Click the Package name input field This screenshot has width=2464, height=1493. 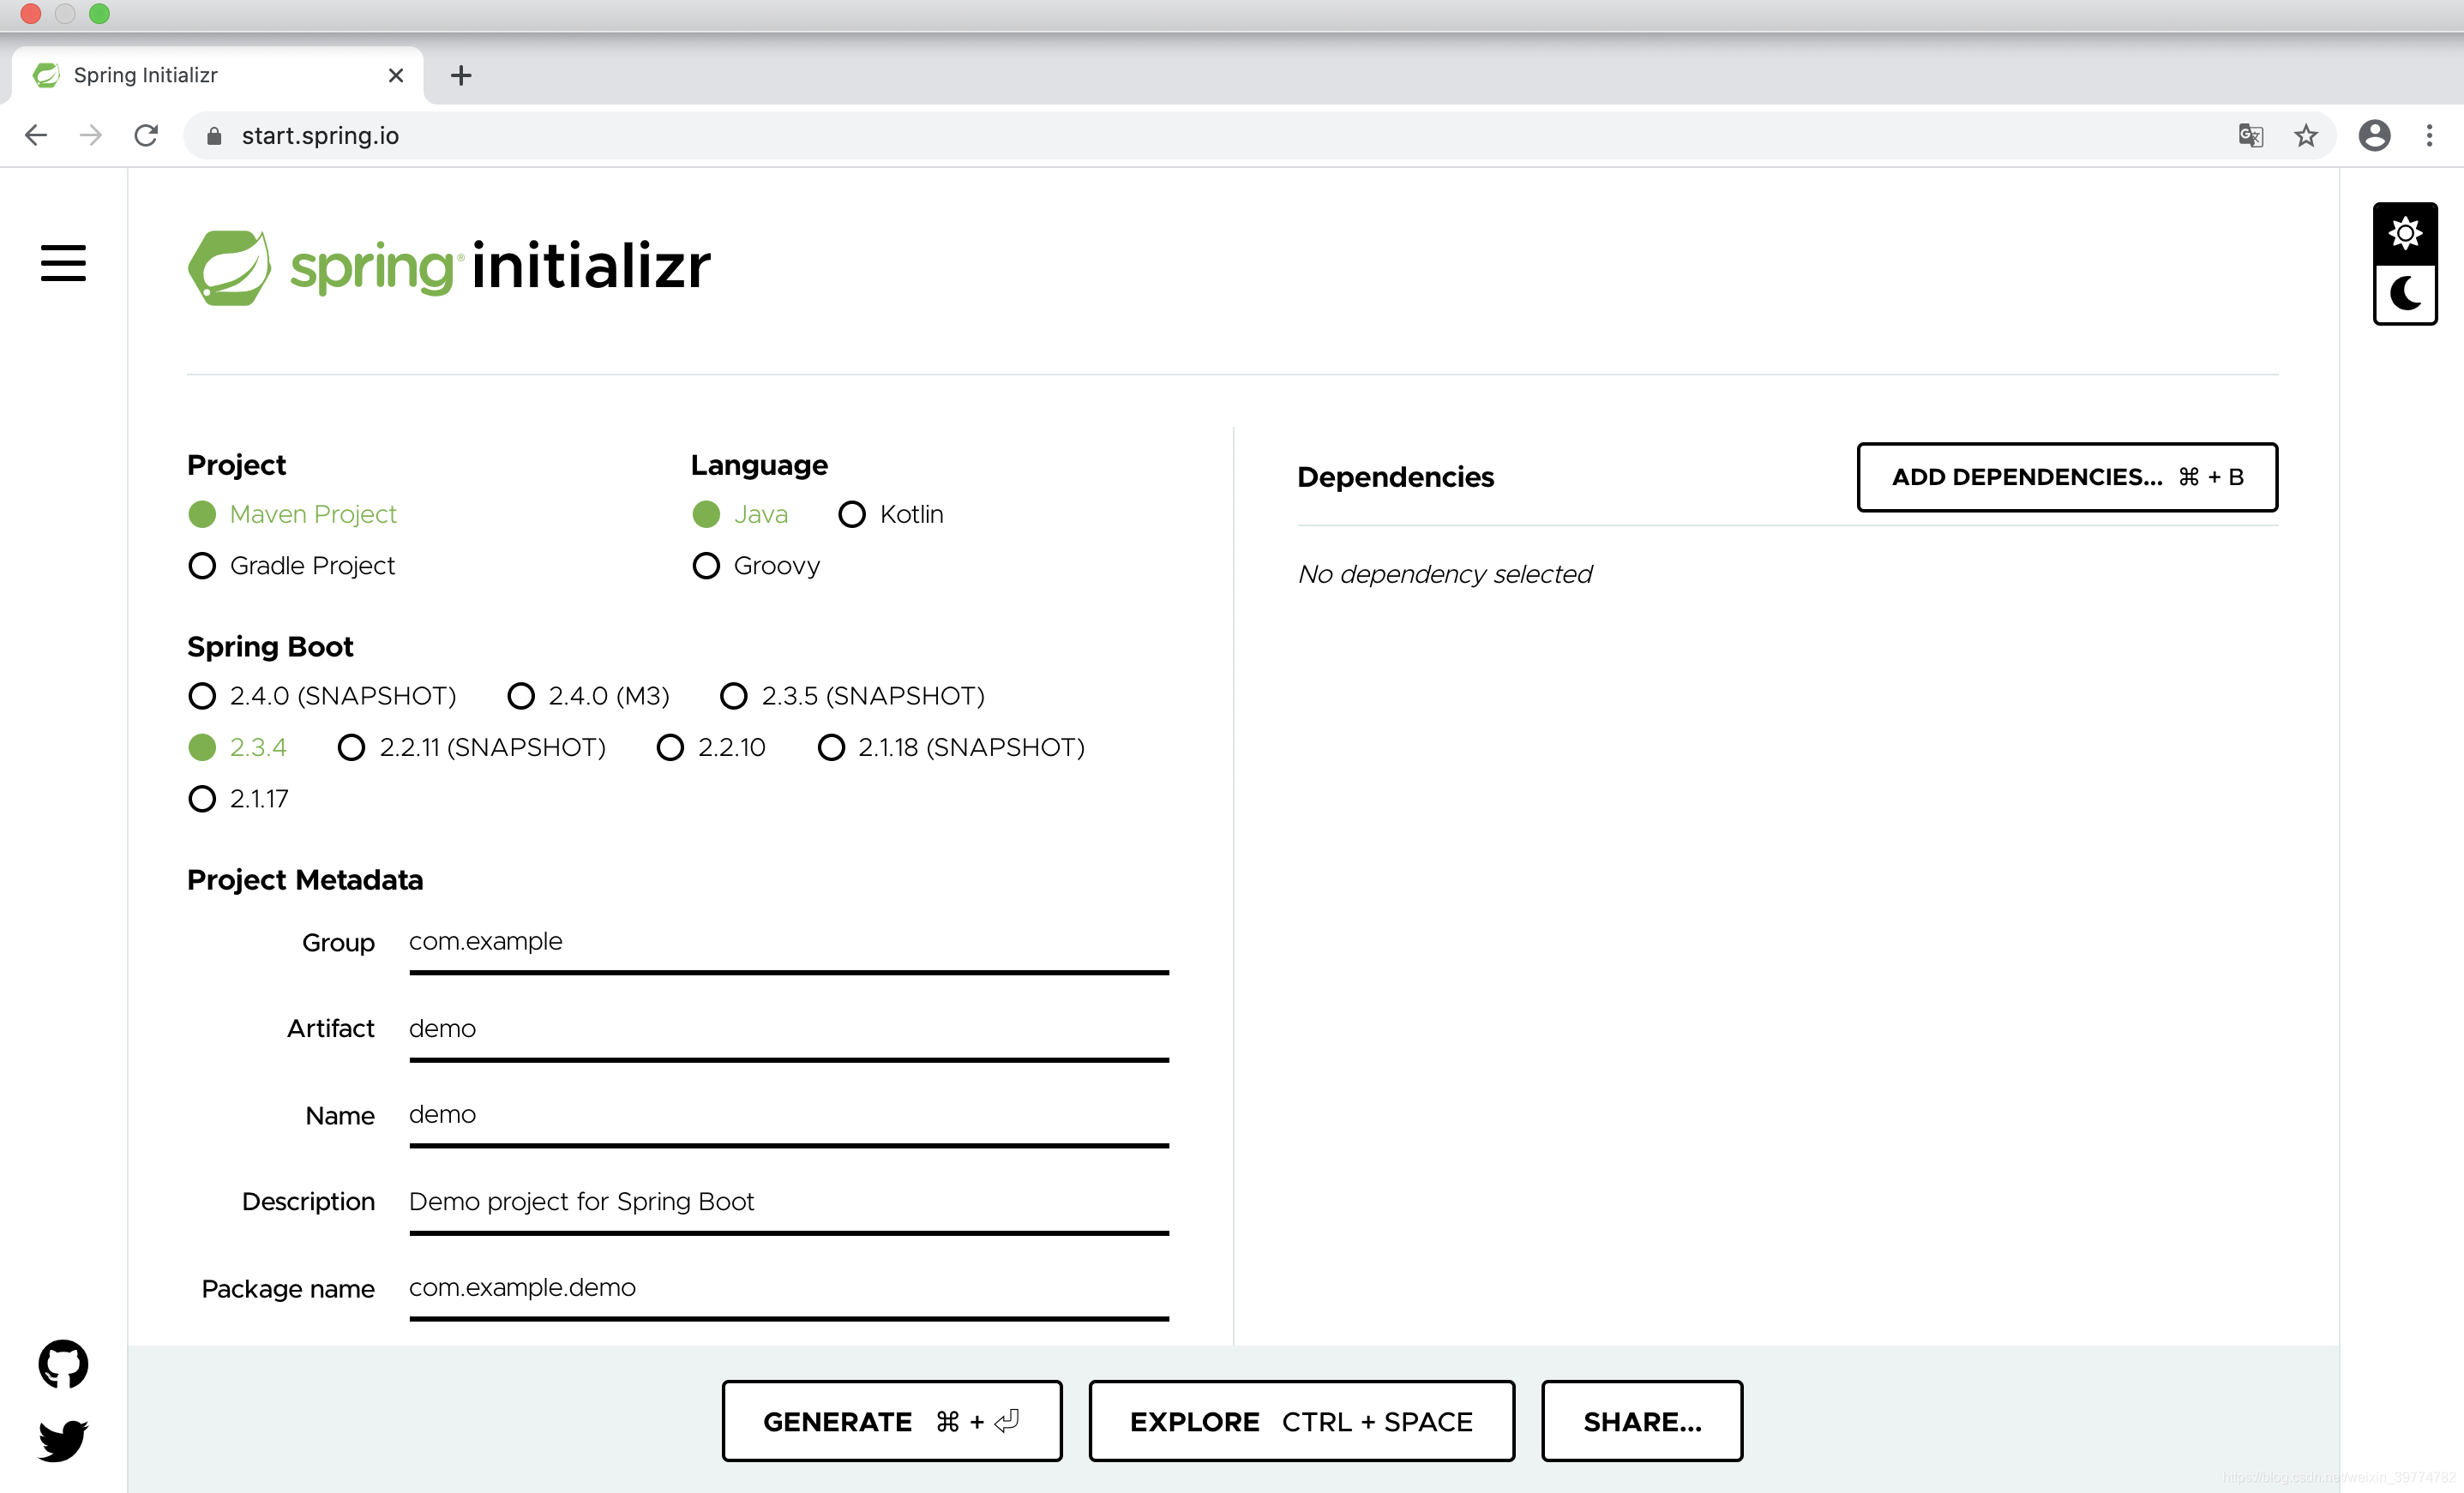point(789,1288)
